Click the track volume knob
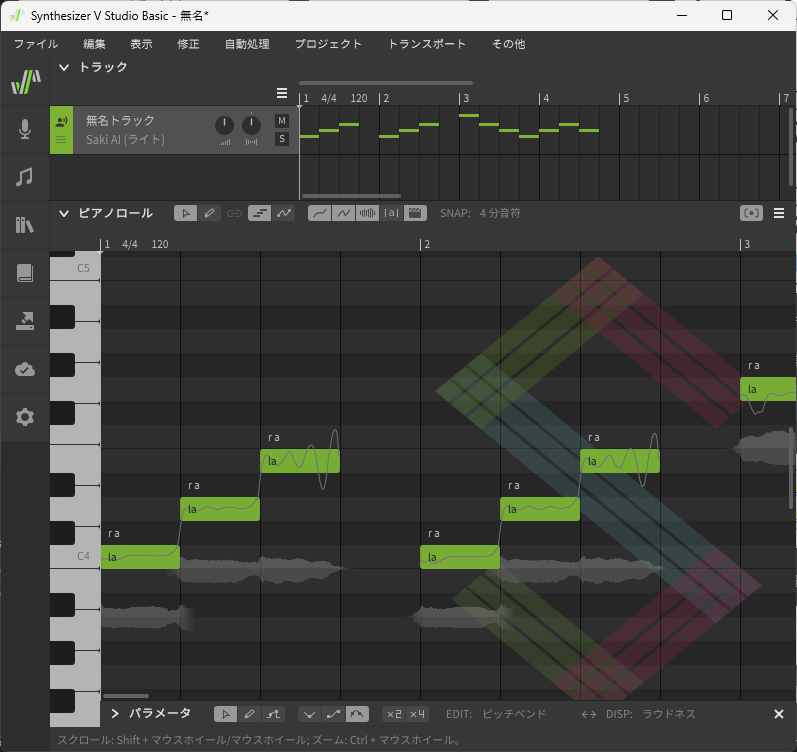Viewport: 797px width, 752px height. 224,125
